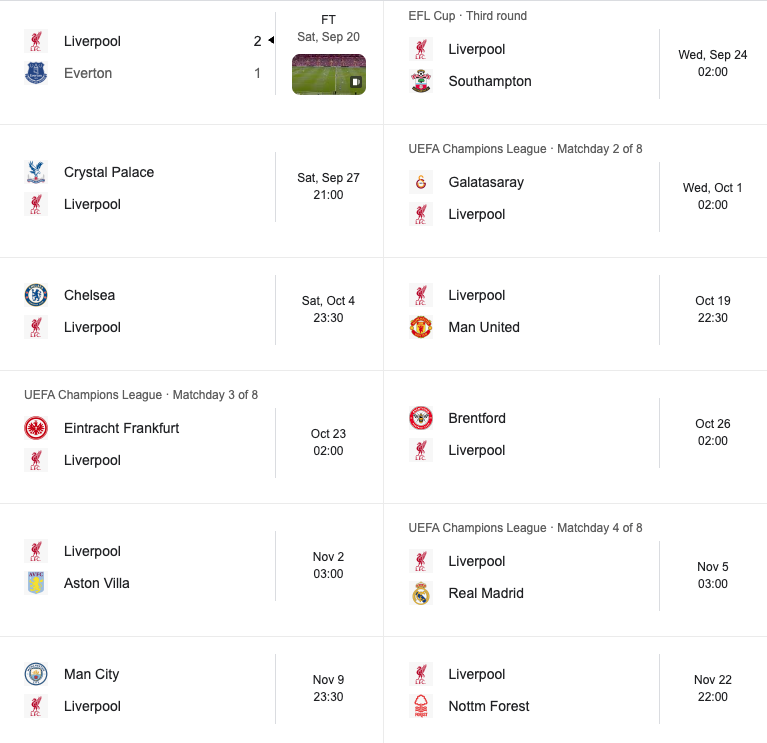
Task: Click the Real Madrid crest
Action: [x=421, y=593]
